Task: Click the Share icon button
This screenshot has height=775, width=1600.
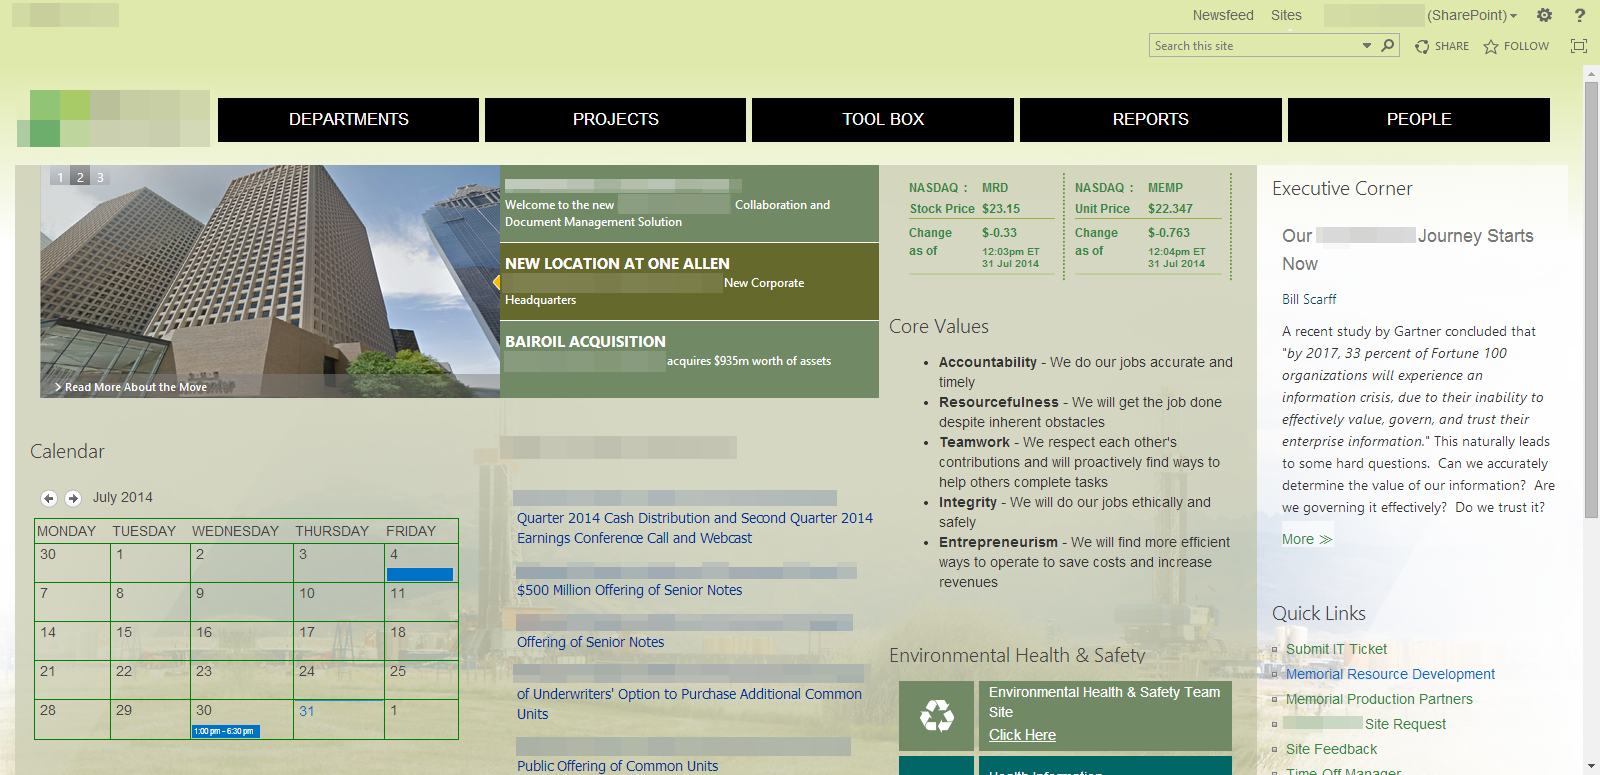Action: pos(1442,46)
